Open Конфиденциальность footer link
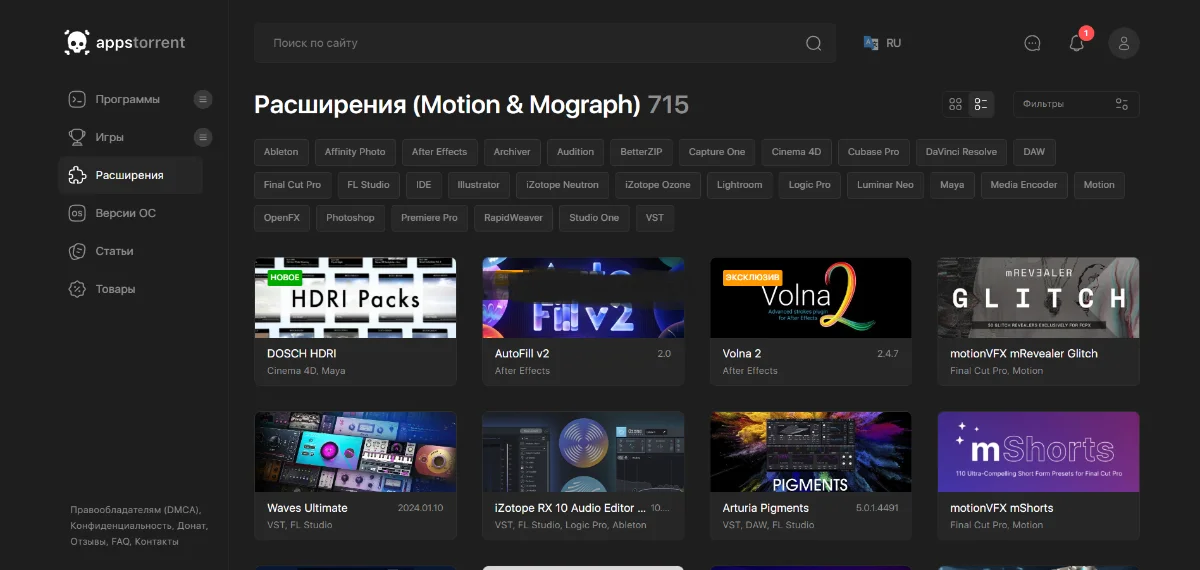The width and height of the screenshot is (1200, 570). point(121,525)
